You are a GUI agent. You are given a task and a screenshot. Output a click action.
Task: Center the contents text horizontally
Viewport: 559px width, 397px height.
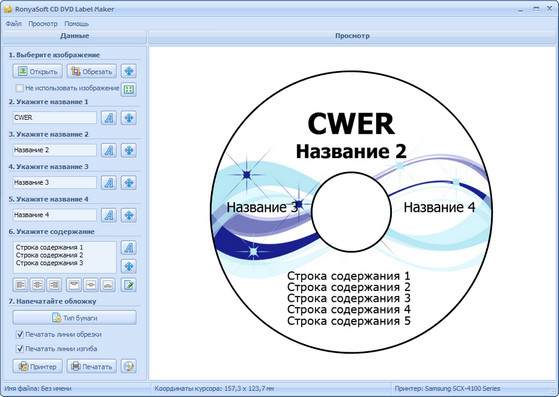[x=37, y=285]
